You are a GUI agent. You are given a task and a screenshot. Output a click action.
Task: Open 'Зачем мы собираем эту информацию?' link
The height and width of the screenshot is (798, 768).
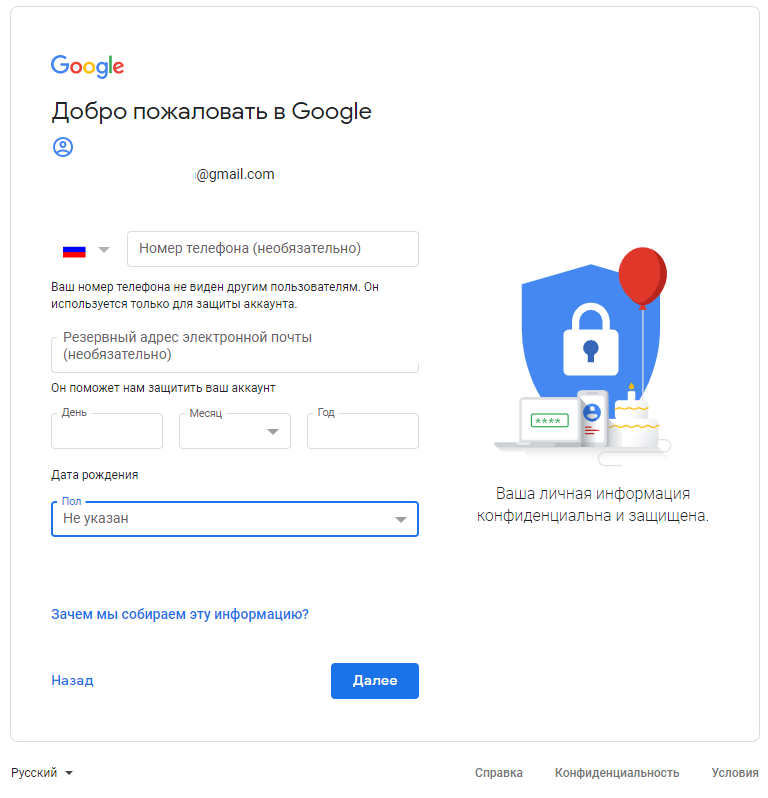180,614
